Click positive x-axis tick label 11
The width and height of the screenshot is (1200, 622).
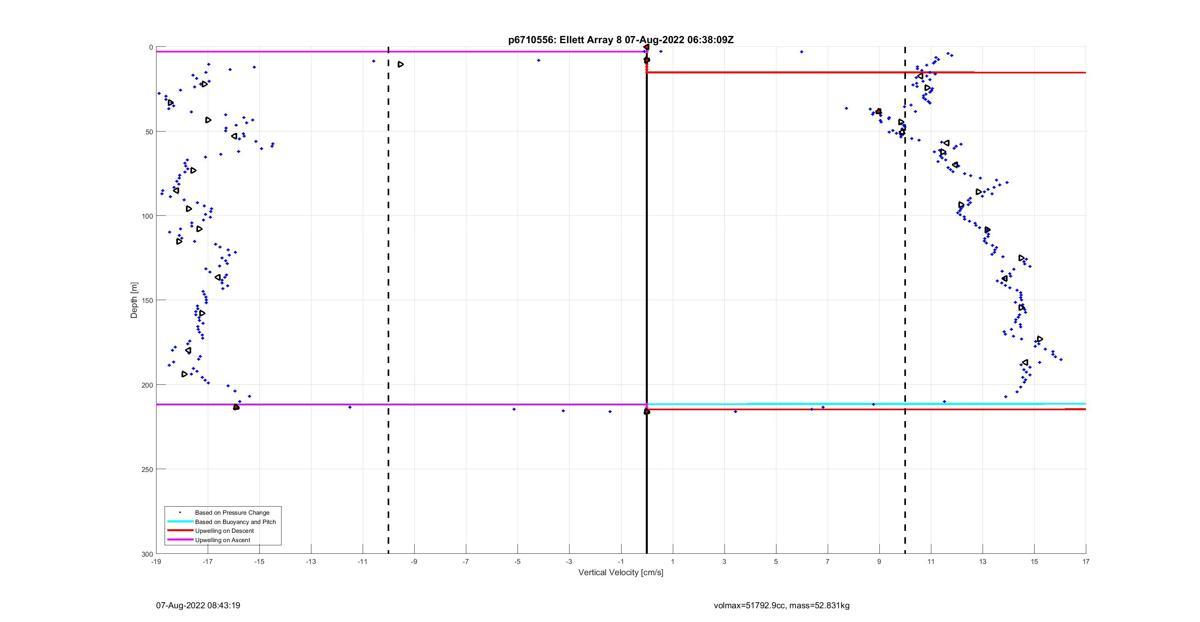931,562
